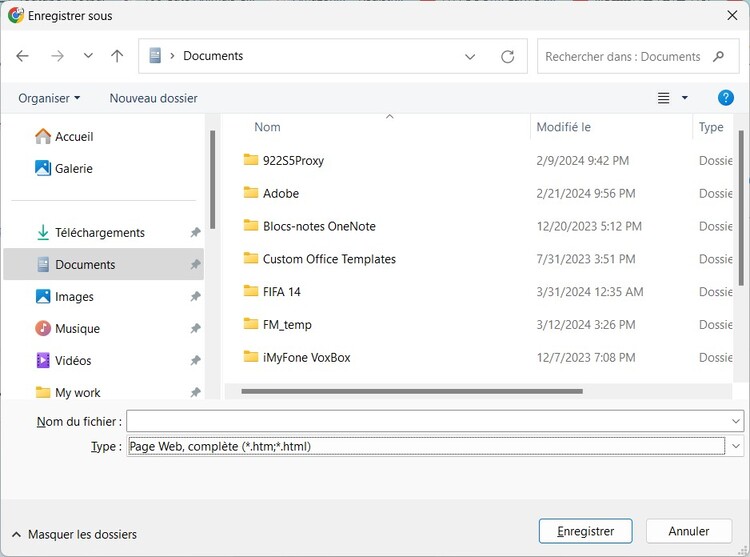Click the pin icon beside Documents
Image resolution: width=750 pixels, height=557 pixels.
[x=195, y=264]
